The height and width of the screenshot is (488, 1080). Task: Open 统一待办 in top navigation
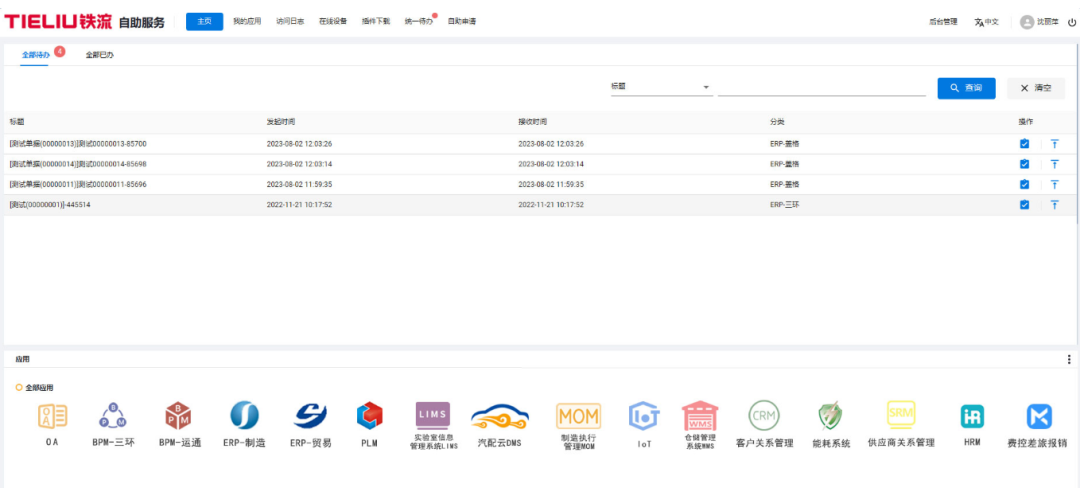419,21
